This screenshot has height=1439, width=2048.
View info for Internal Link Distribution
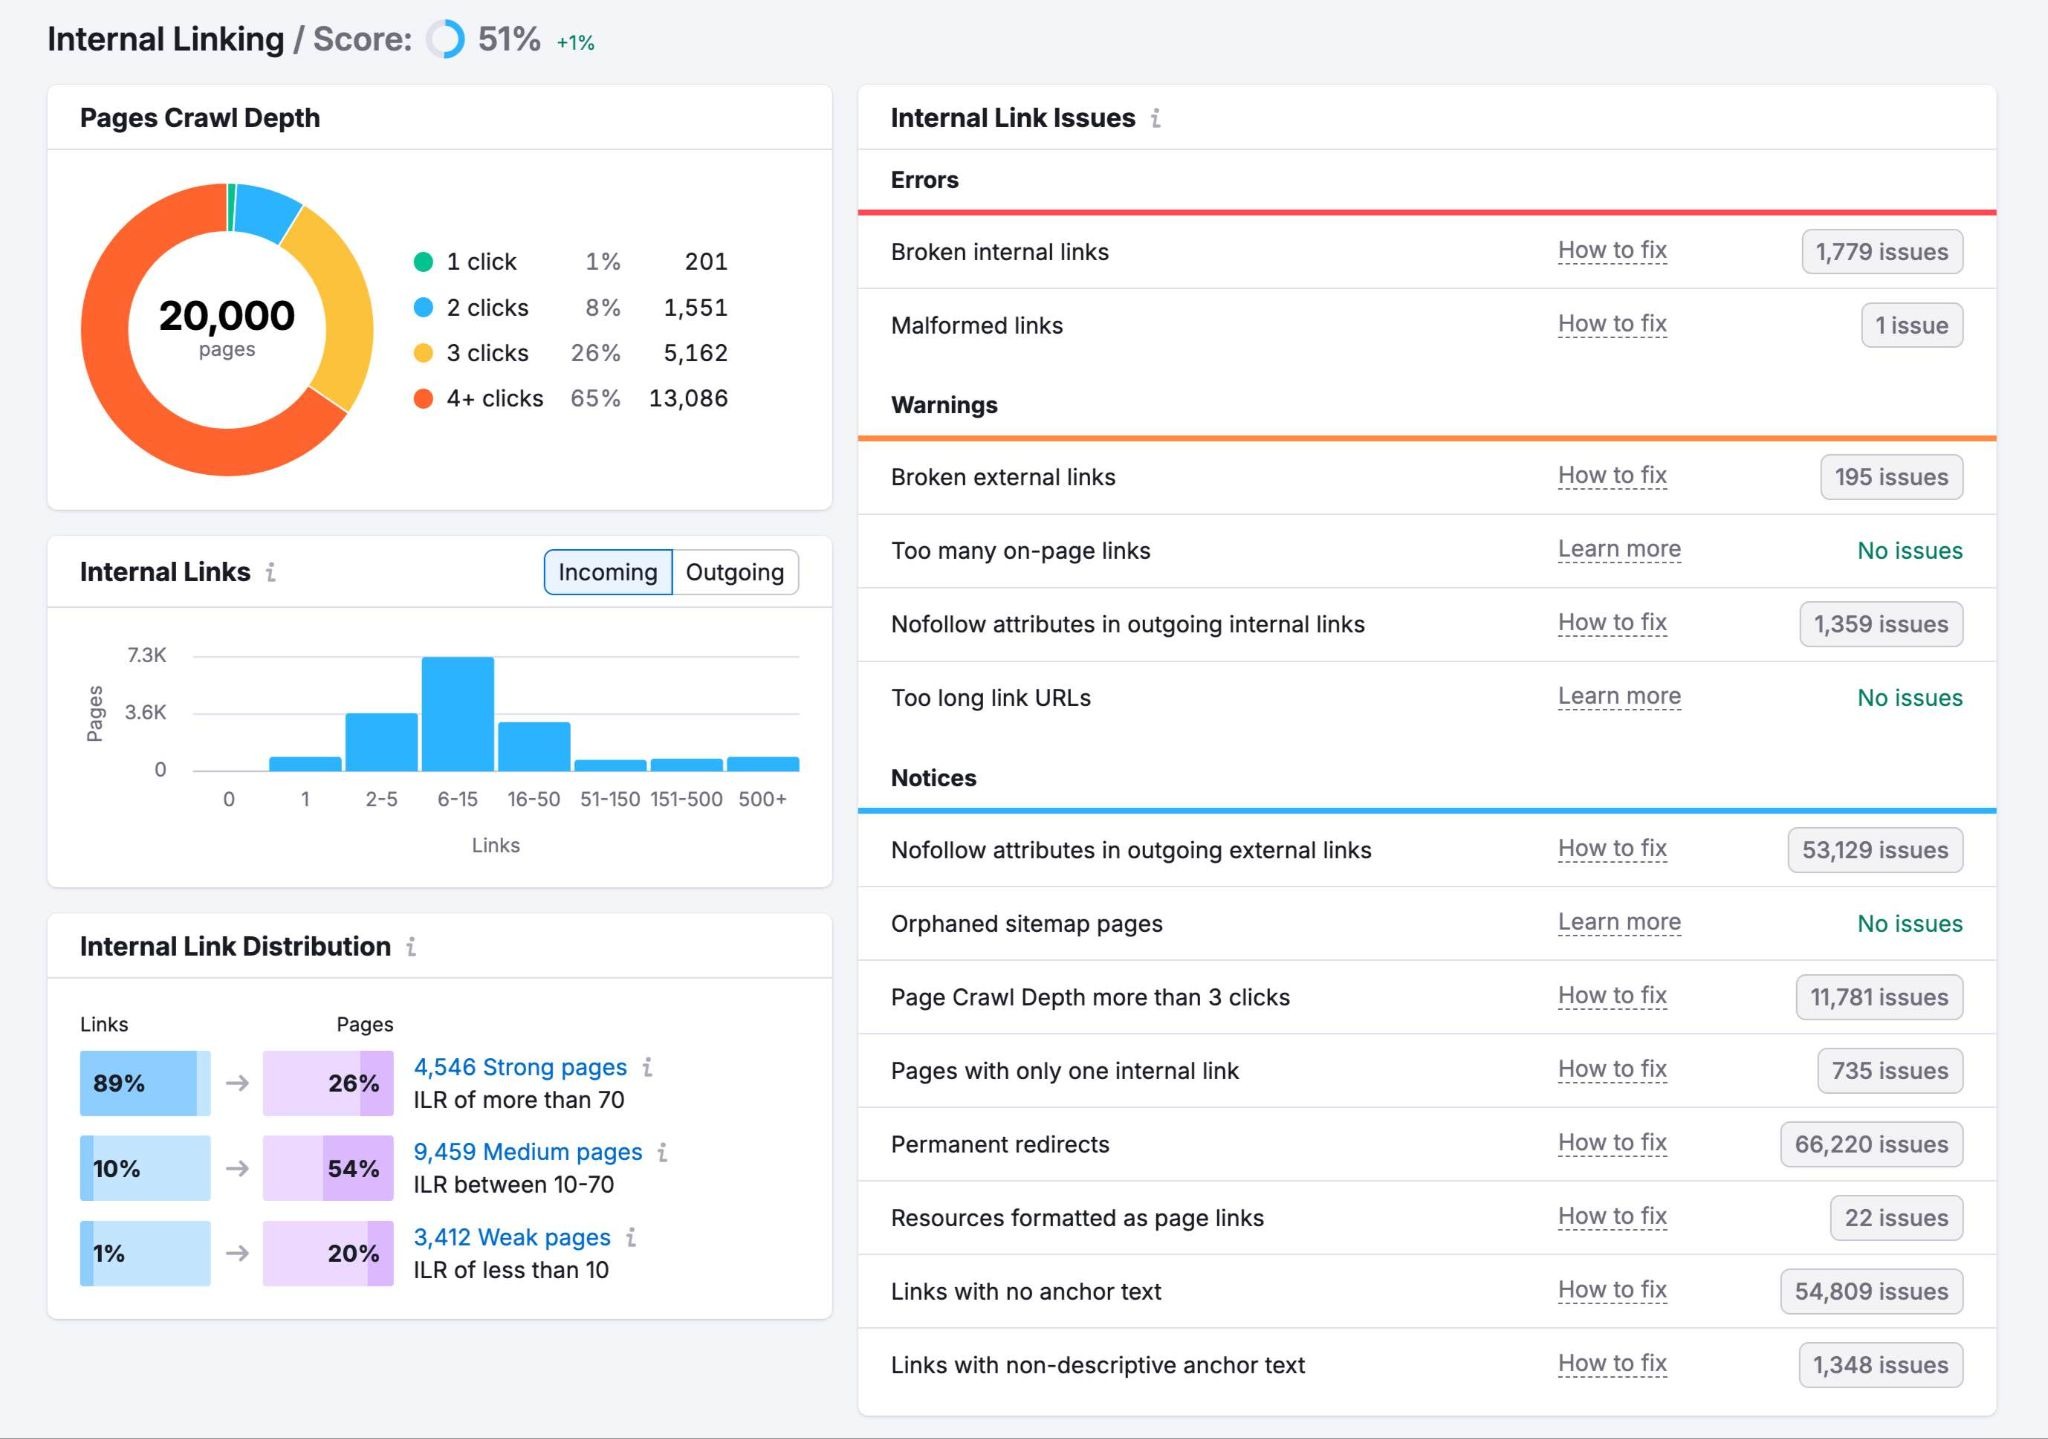(412, 947)
